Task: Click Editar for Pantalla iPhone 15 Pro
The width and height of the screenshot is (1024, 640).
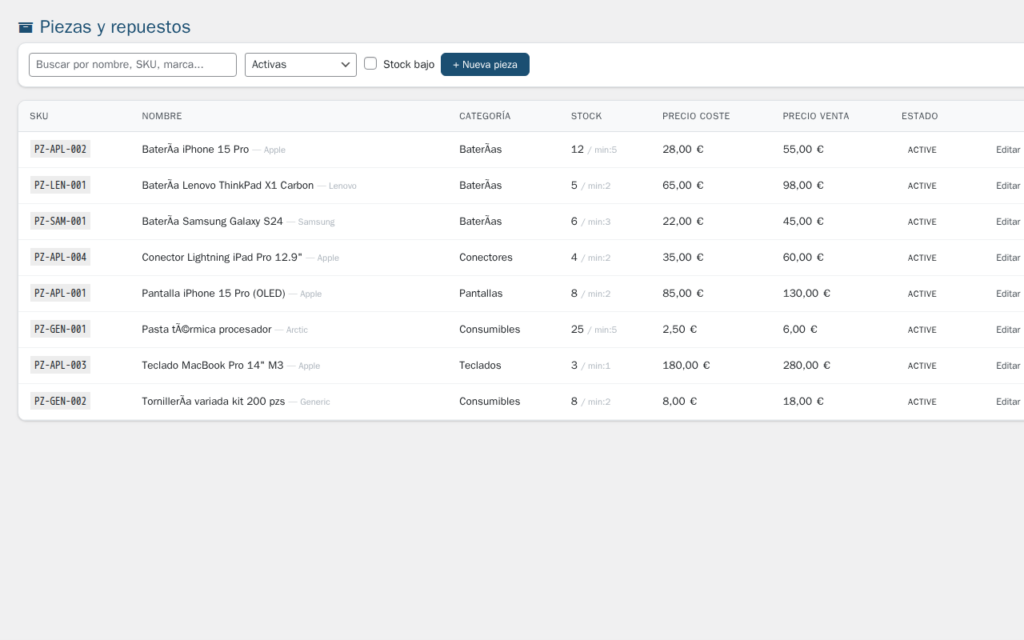Action: click(1007, 294)
